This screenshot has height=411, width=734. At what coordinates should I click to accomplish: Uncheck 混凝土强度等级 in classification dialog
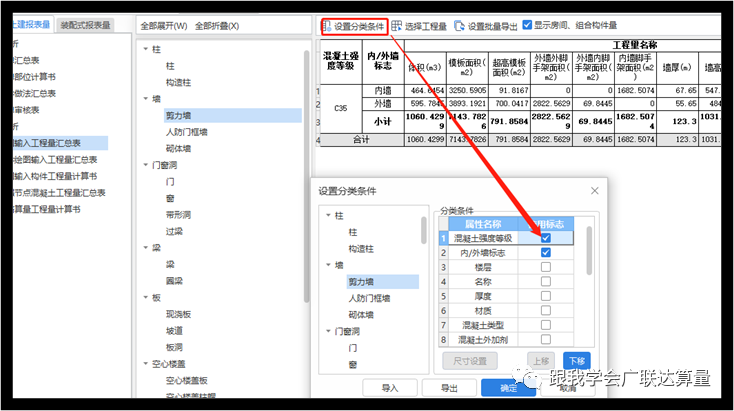[x=545, y=238]
